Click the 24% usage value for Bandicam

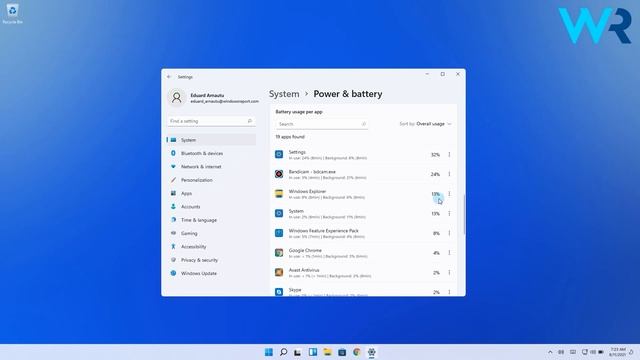coord(435,174)
